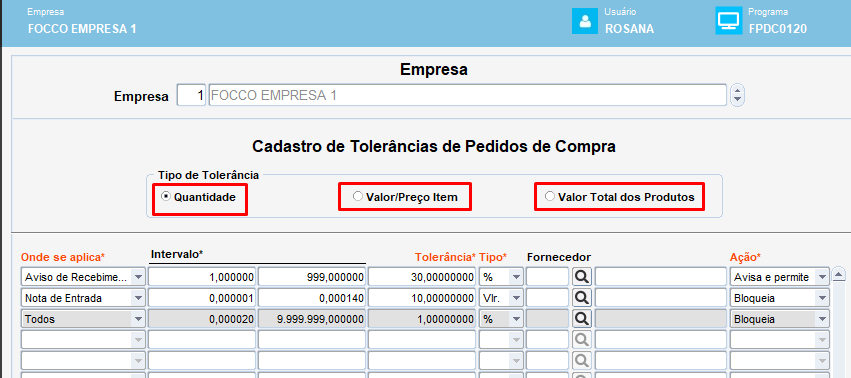Screen dimensions: 851x378
Task: Open the Vlr. Tipo dropdown
Action: click(516, 298)
